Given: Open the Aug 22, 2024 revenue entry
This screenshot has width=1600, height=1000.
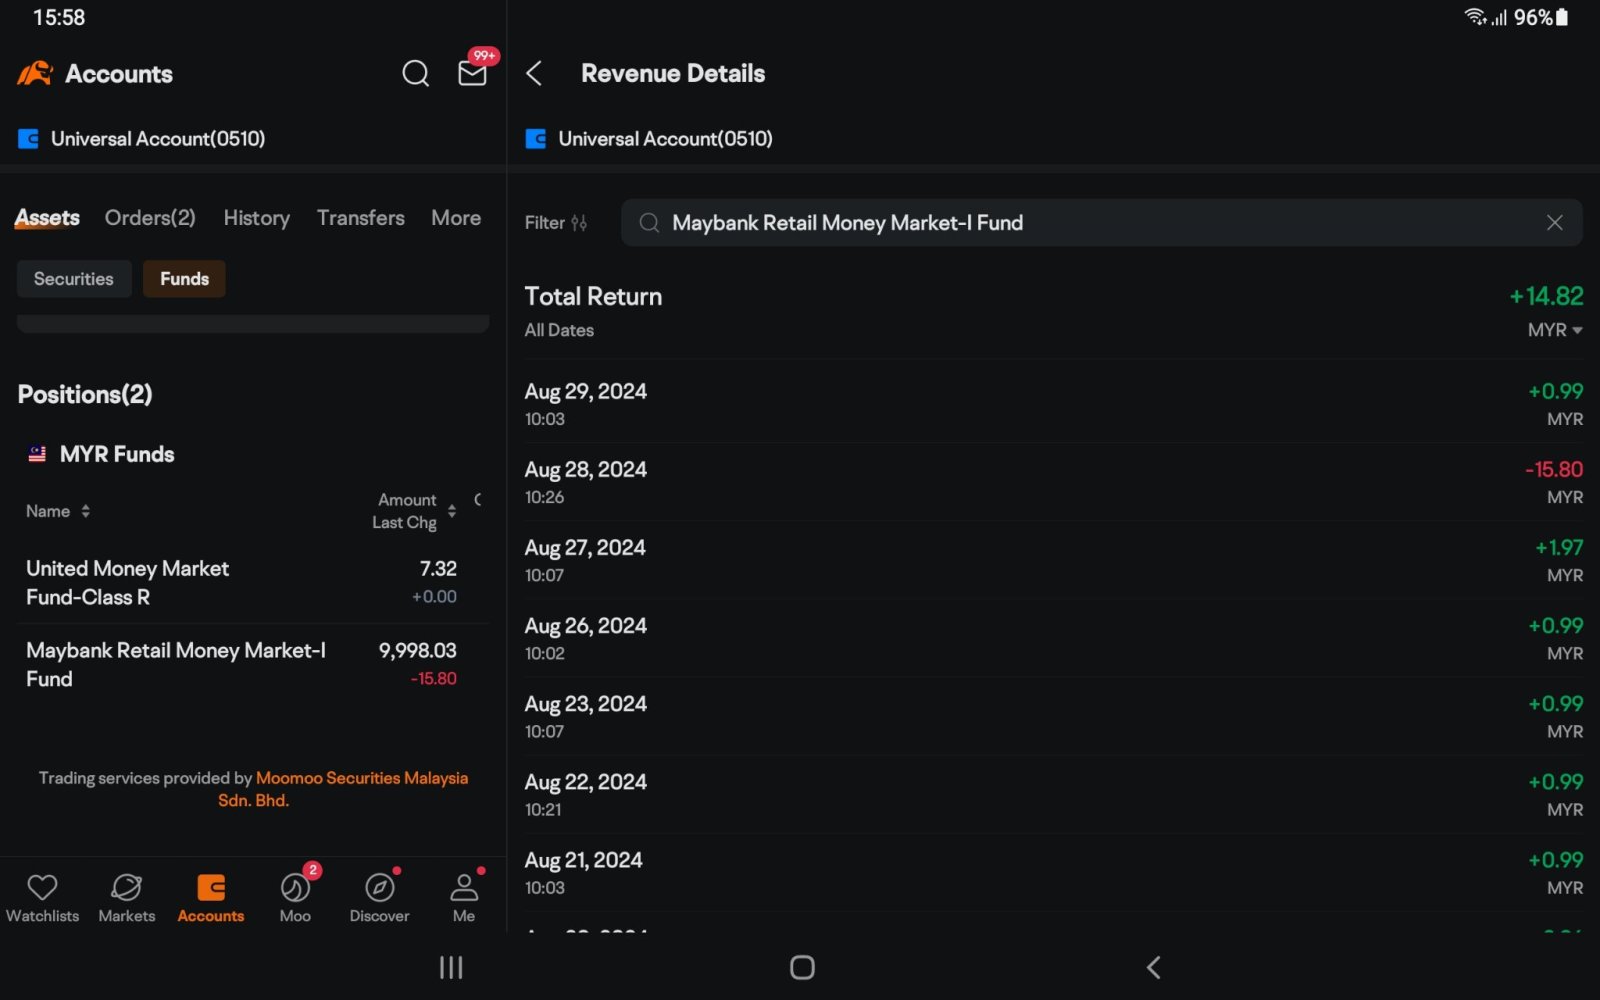Looking at the screenshot, I should (1054, 794).
